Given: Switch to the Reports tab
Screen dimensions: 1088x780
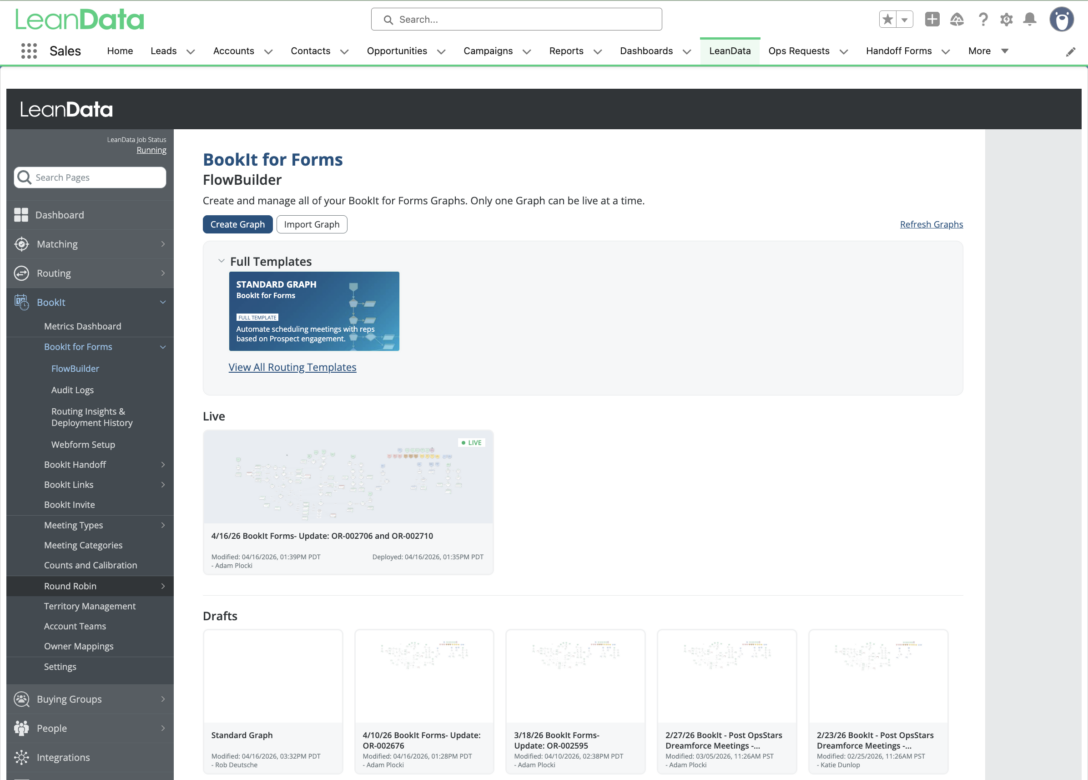Looking at the screenshot, I should coord(565,51).
